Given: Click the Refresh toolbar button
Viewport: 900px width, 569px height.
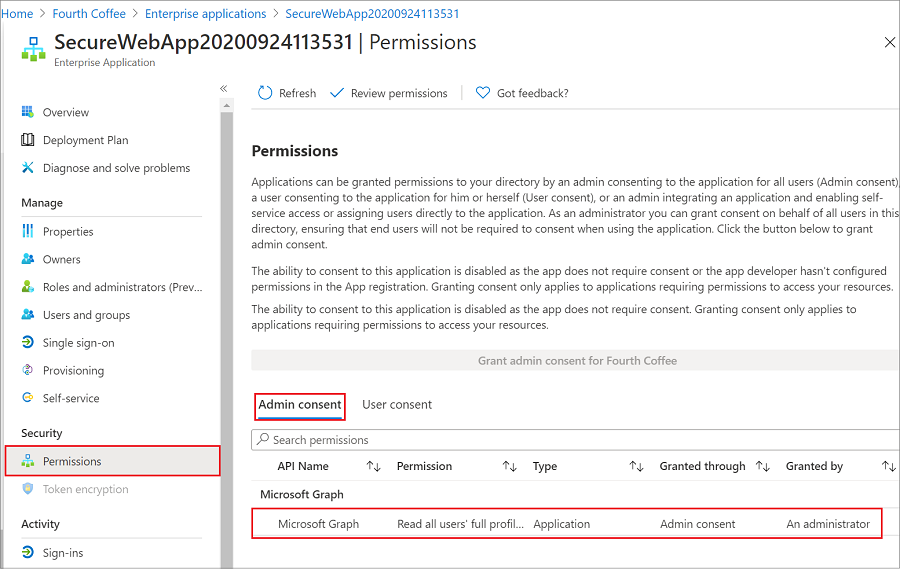Looking at the screenshot, I should point(287,93).
